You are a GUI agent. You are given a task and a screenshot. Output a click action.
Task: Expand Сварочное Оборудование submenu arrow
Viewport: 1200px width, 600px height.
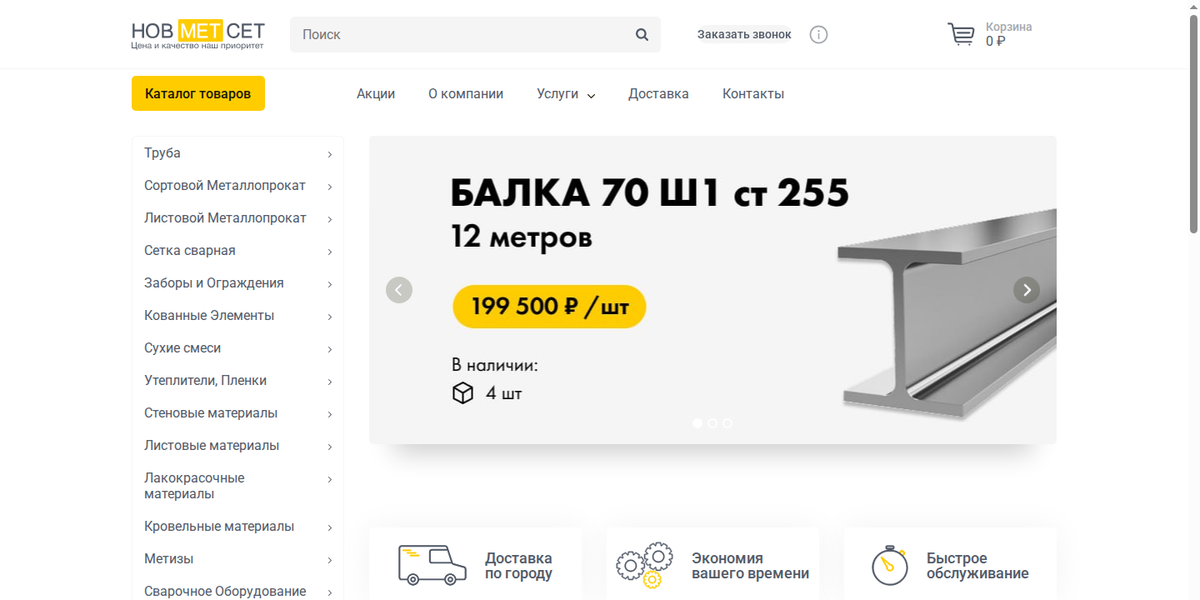pyautogui.click(x=330, y=592)
